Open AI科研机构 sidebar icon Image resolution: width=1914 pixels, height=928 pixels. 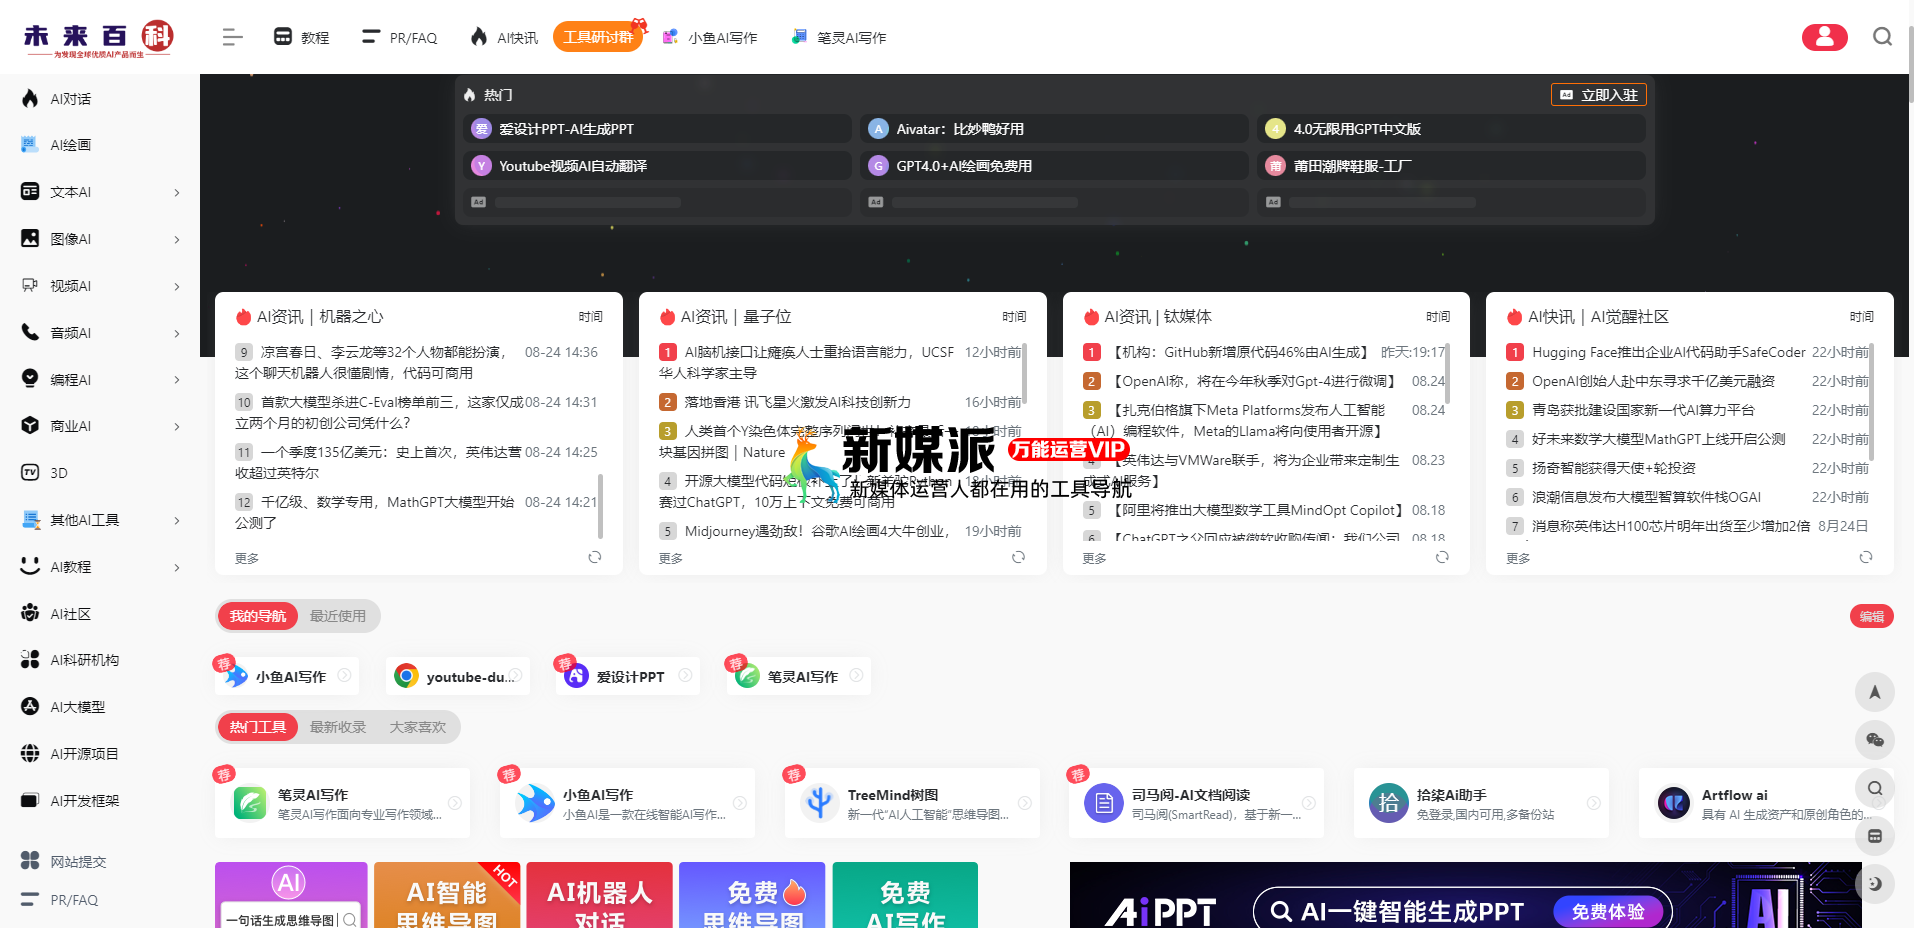tap(30, 660)
